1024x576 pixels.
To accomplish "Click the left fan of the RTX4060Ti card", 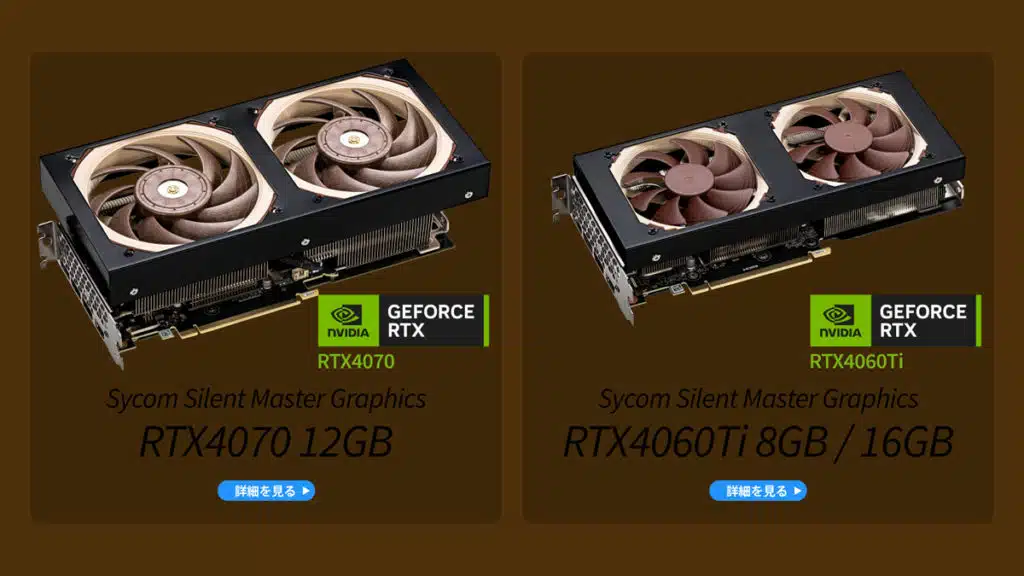I will (x=689, y=178).
